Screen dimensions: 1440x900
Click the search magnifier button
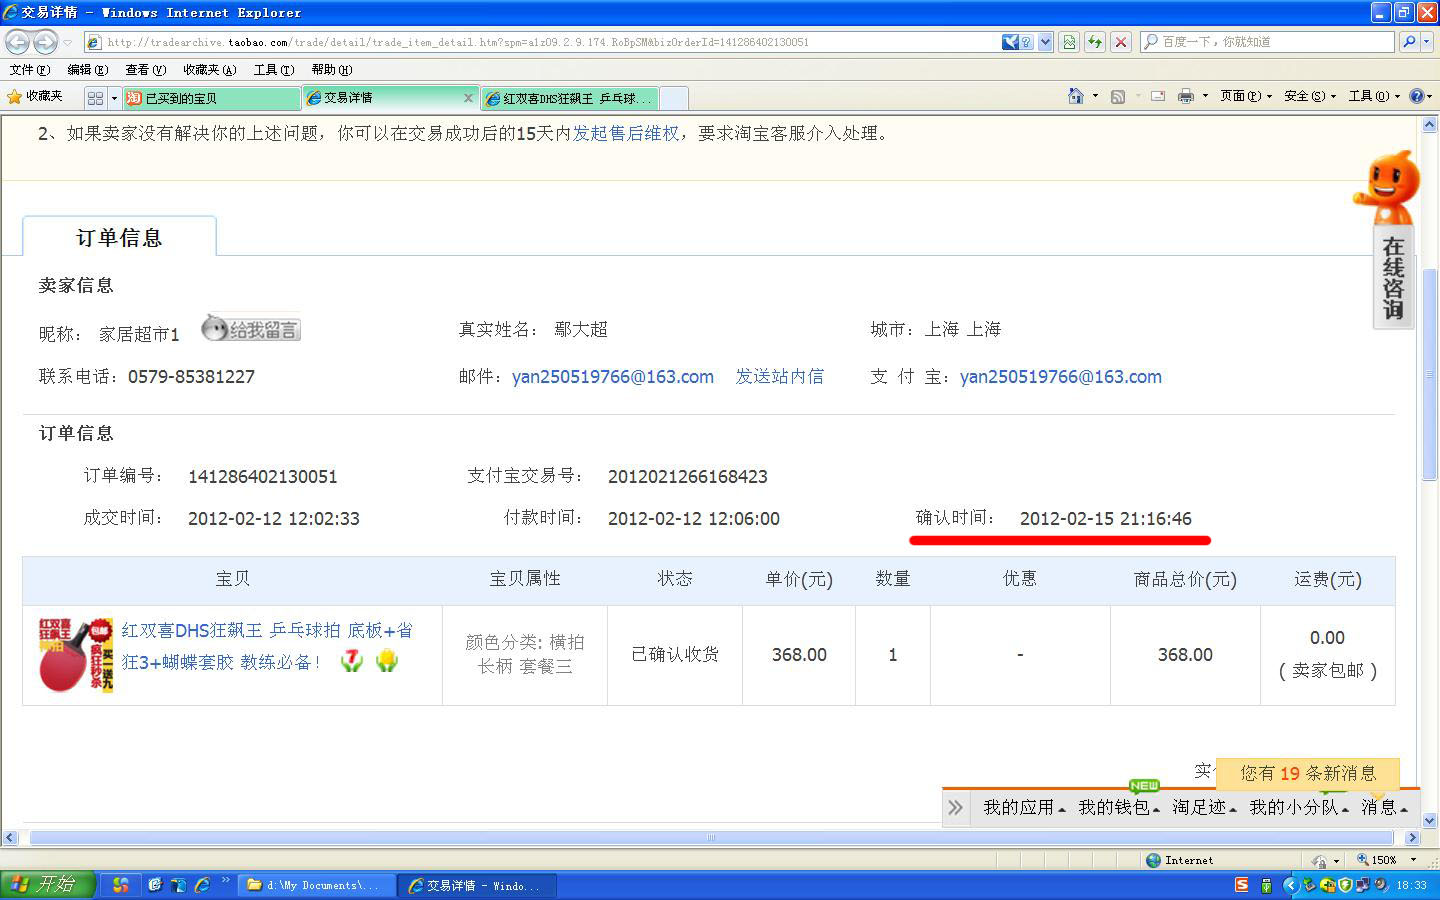(x=1409, y=42)
